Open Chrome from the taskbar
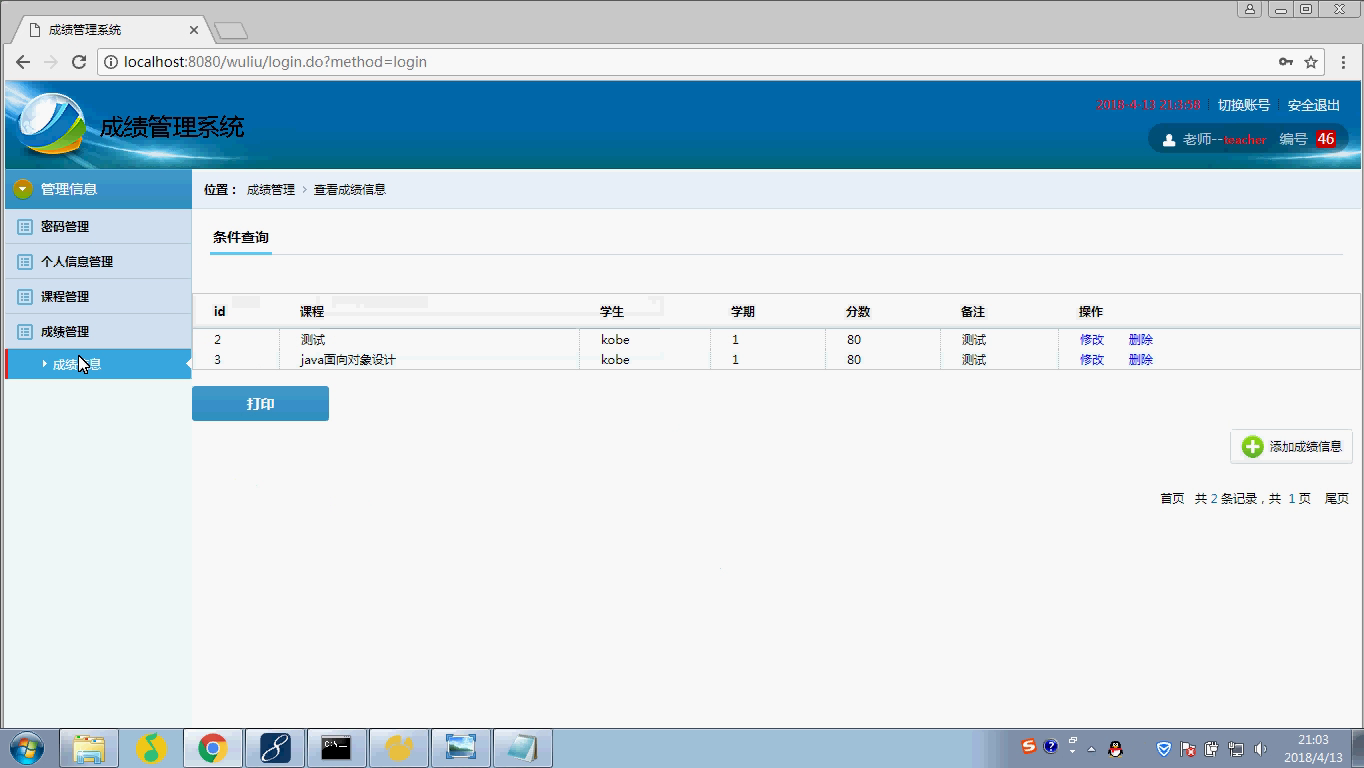Image resolution: width=1364 pixels, height=768 pixels. click(x=212, y=748)
